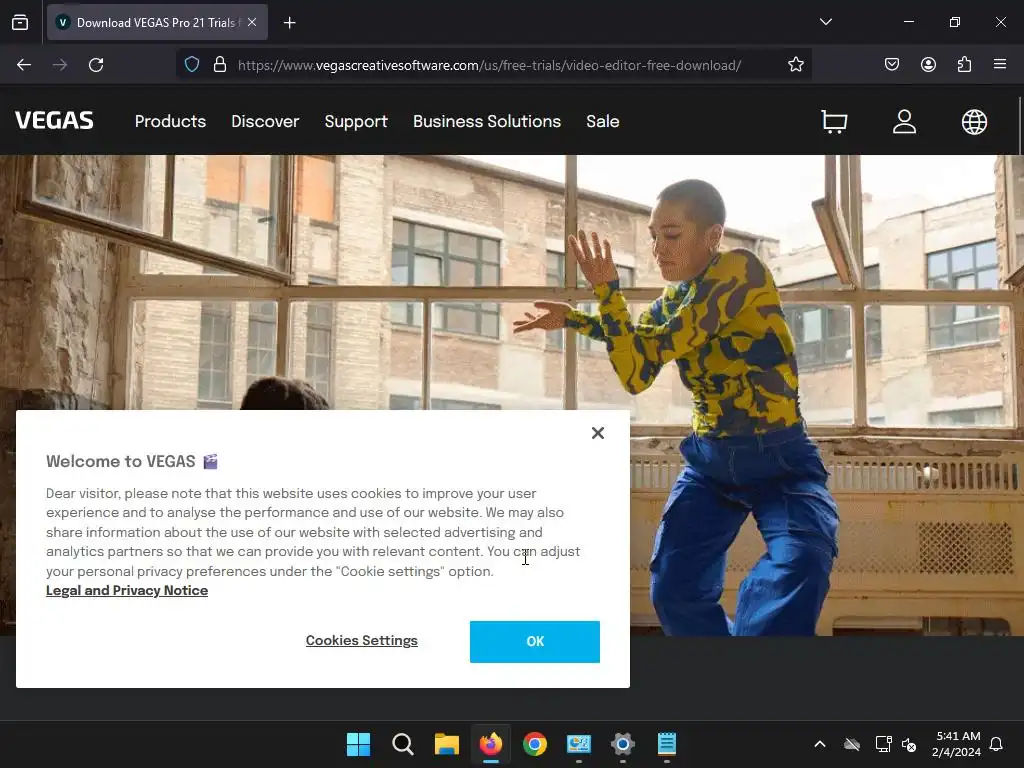Open the language globe icon

point(974,121)
